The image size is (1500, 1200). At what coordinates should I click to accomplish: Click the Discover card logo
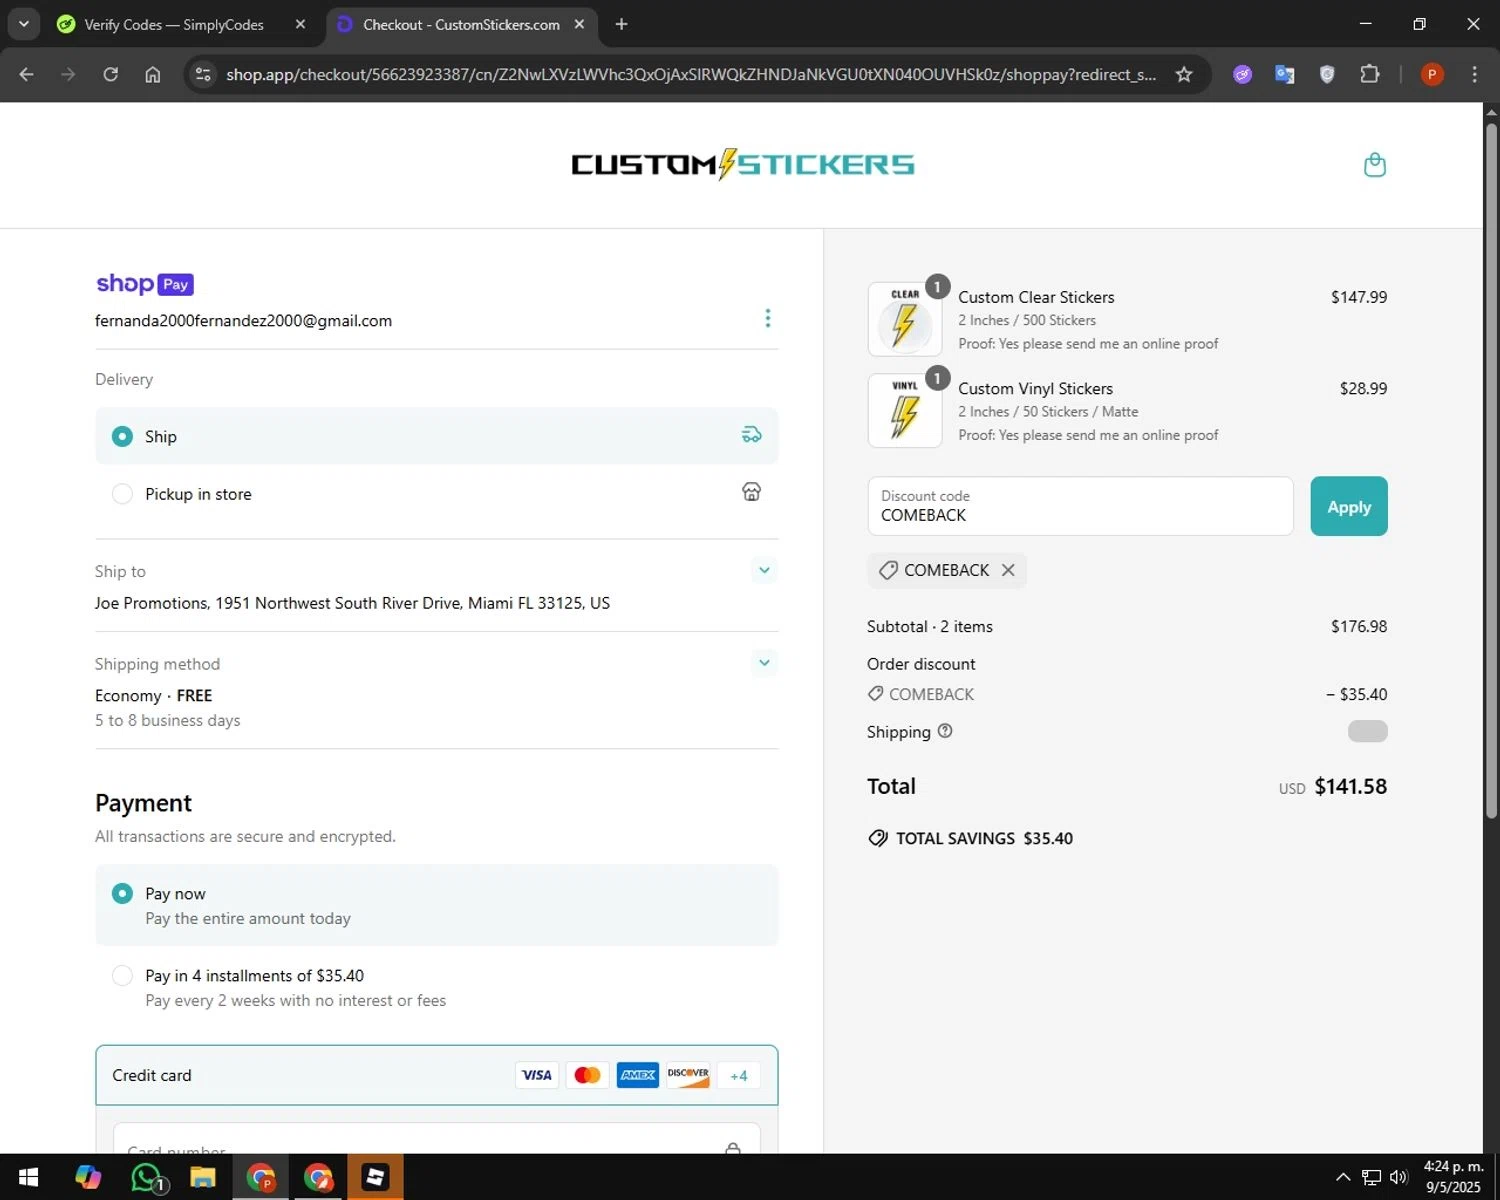(x=688, y=1075)
